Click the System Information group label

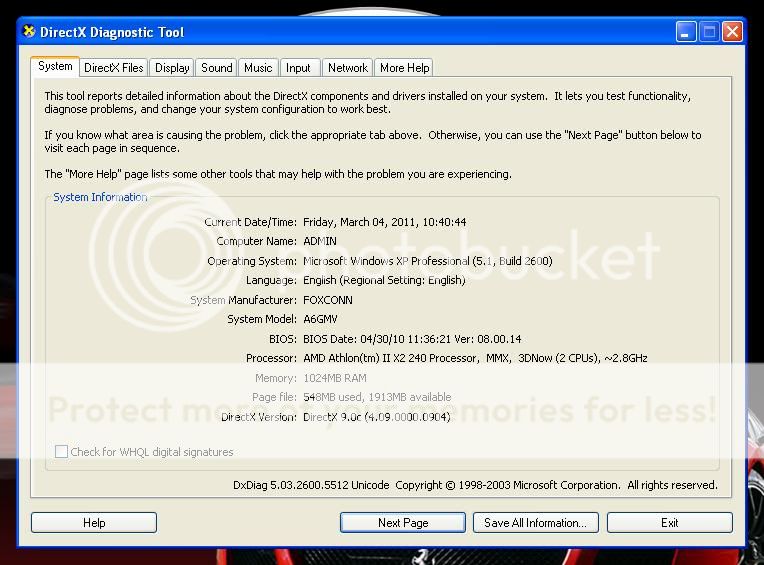click(100, 197)
